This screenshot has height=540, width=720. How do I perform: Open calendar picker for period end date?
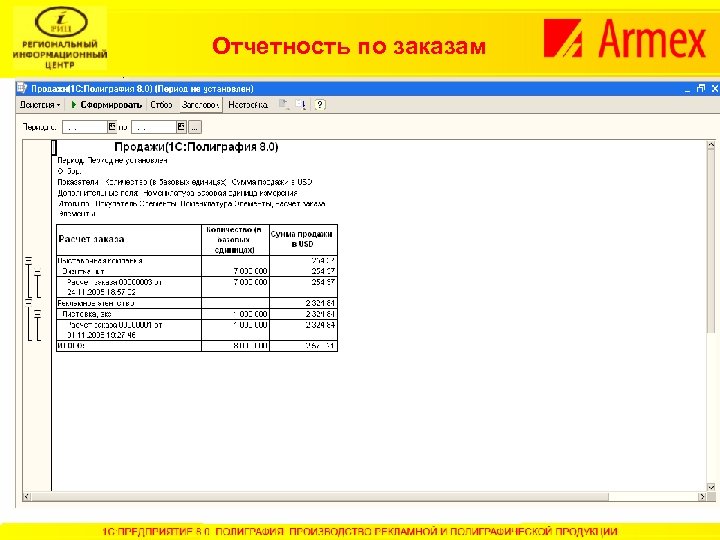tap(181, 127)
